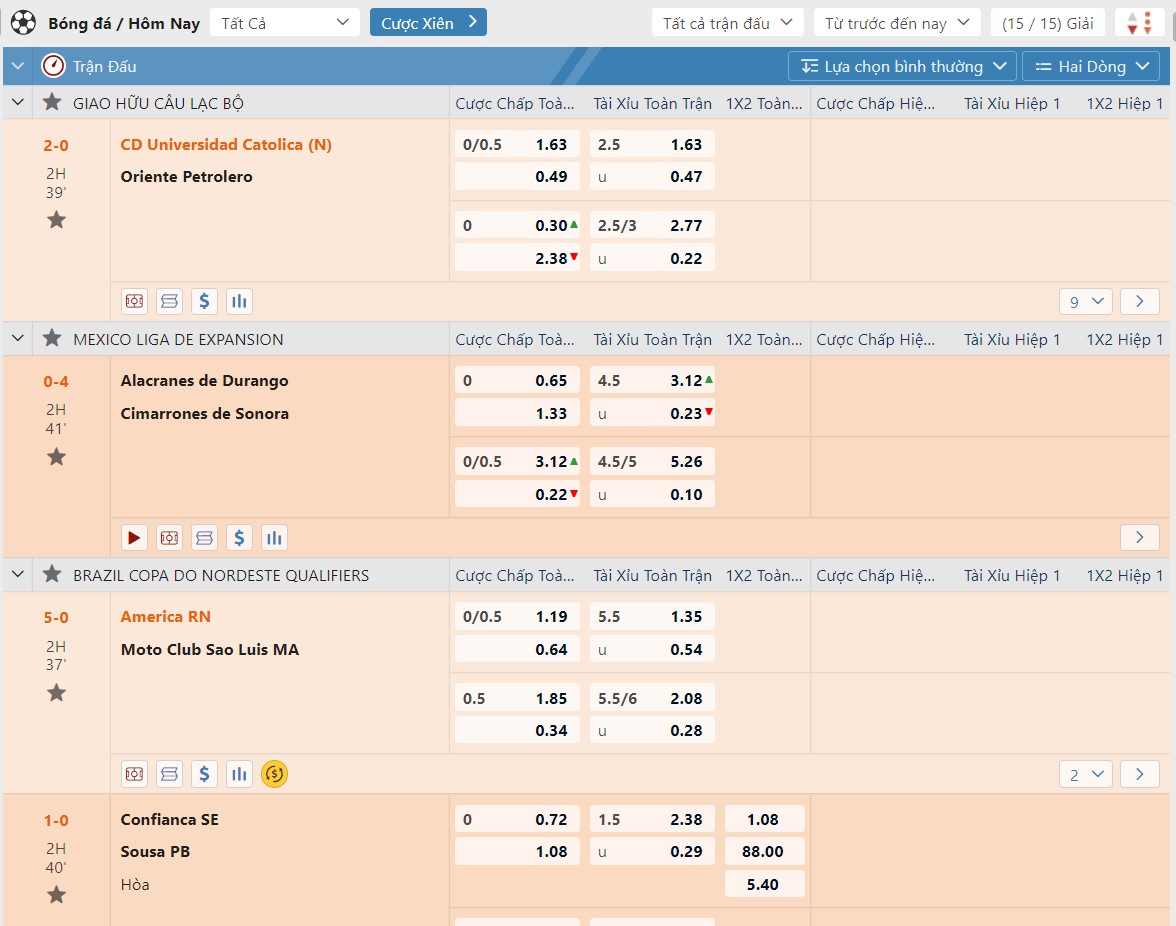1176x926 pixels.
Task: Select under 4.5/5 odds 0.10
Action: point(652,494)
